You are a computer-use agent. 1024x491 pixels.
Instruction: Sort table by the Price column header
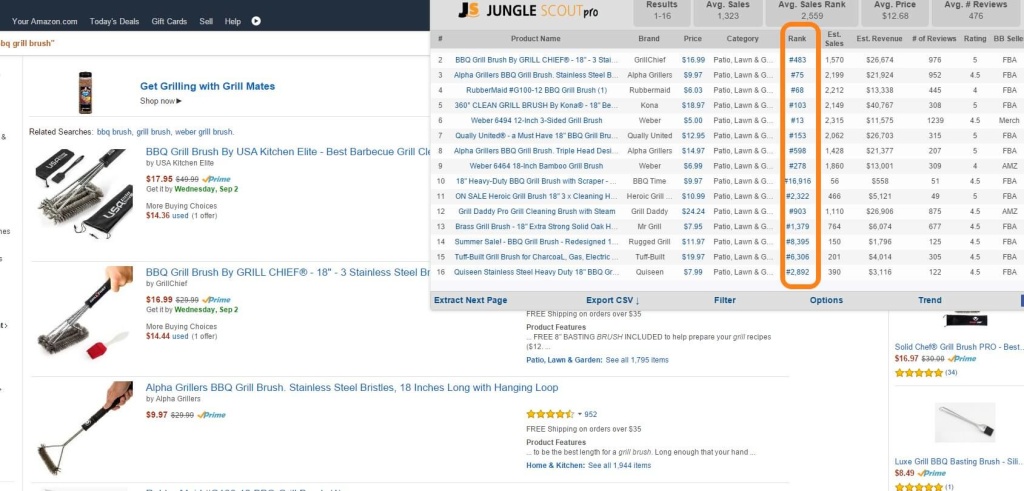[x=692, y=39]
